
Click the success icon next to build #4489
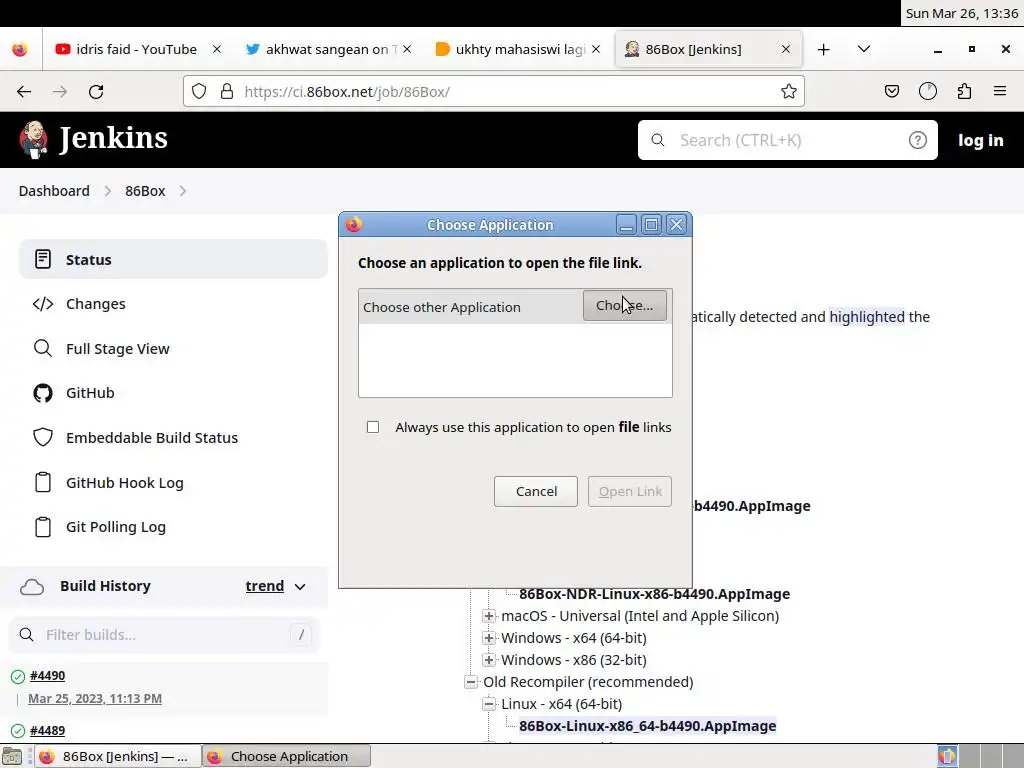18,731
